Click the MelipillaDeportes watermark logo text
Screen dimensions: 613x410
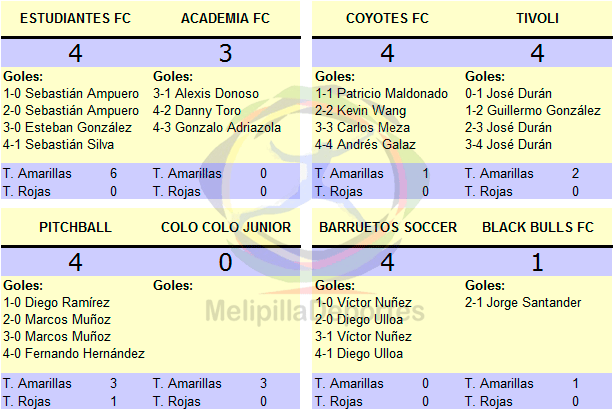315,312
